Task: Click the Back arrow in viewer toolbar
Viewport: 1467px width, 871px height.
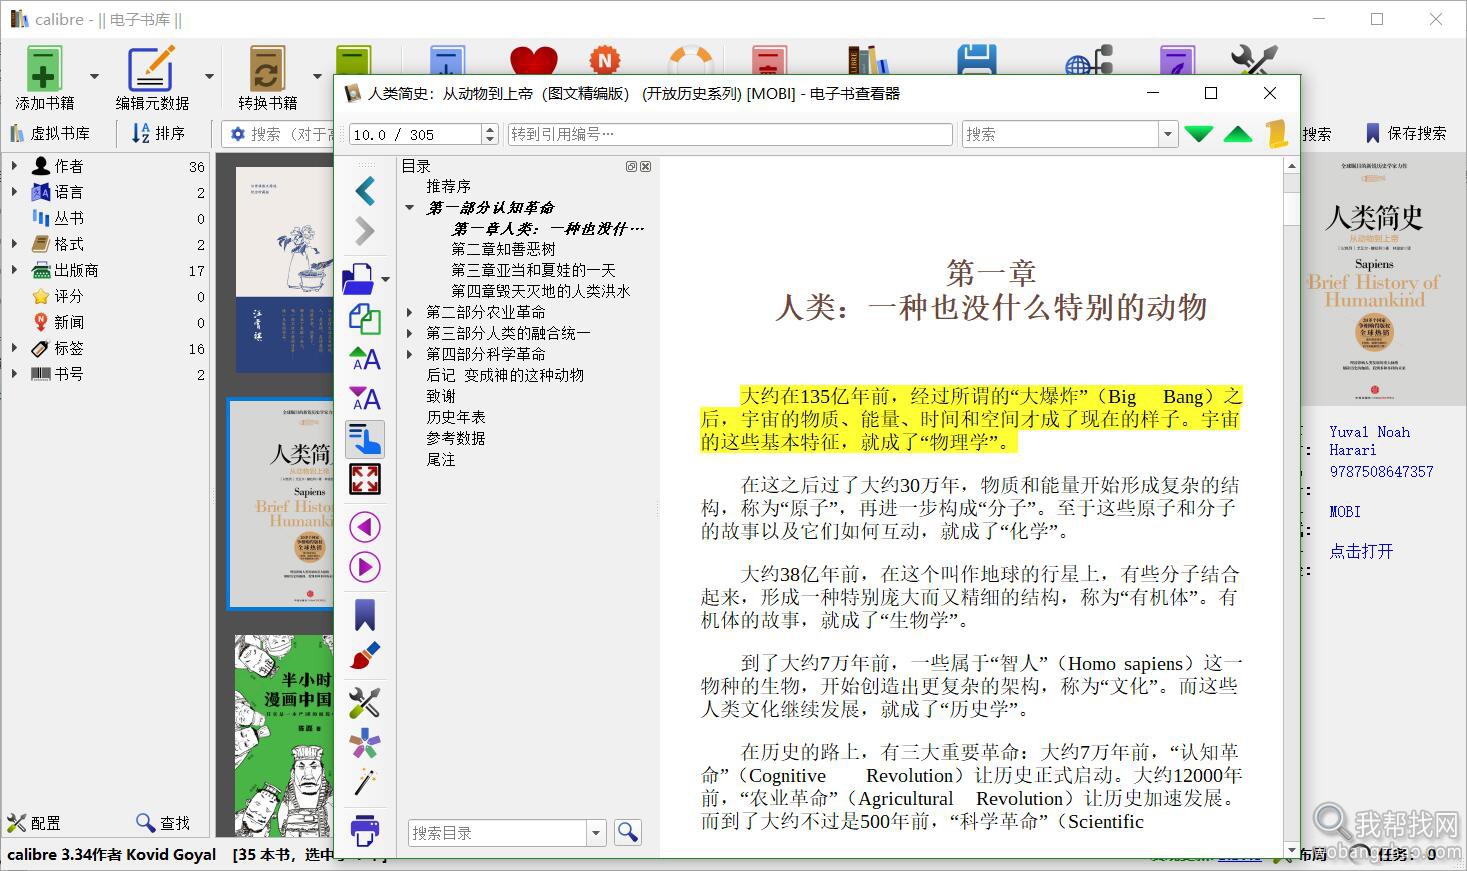Action: (365, 191)
